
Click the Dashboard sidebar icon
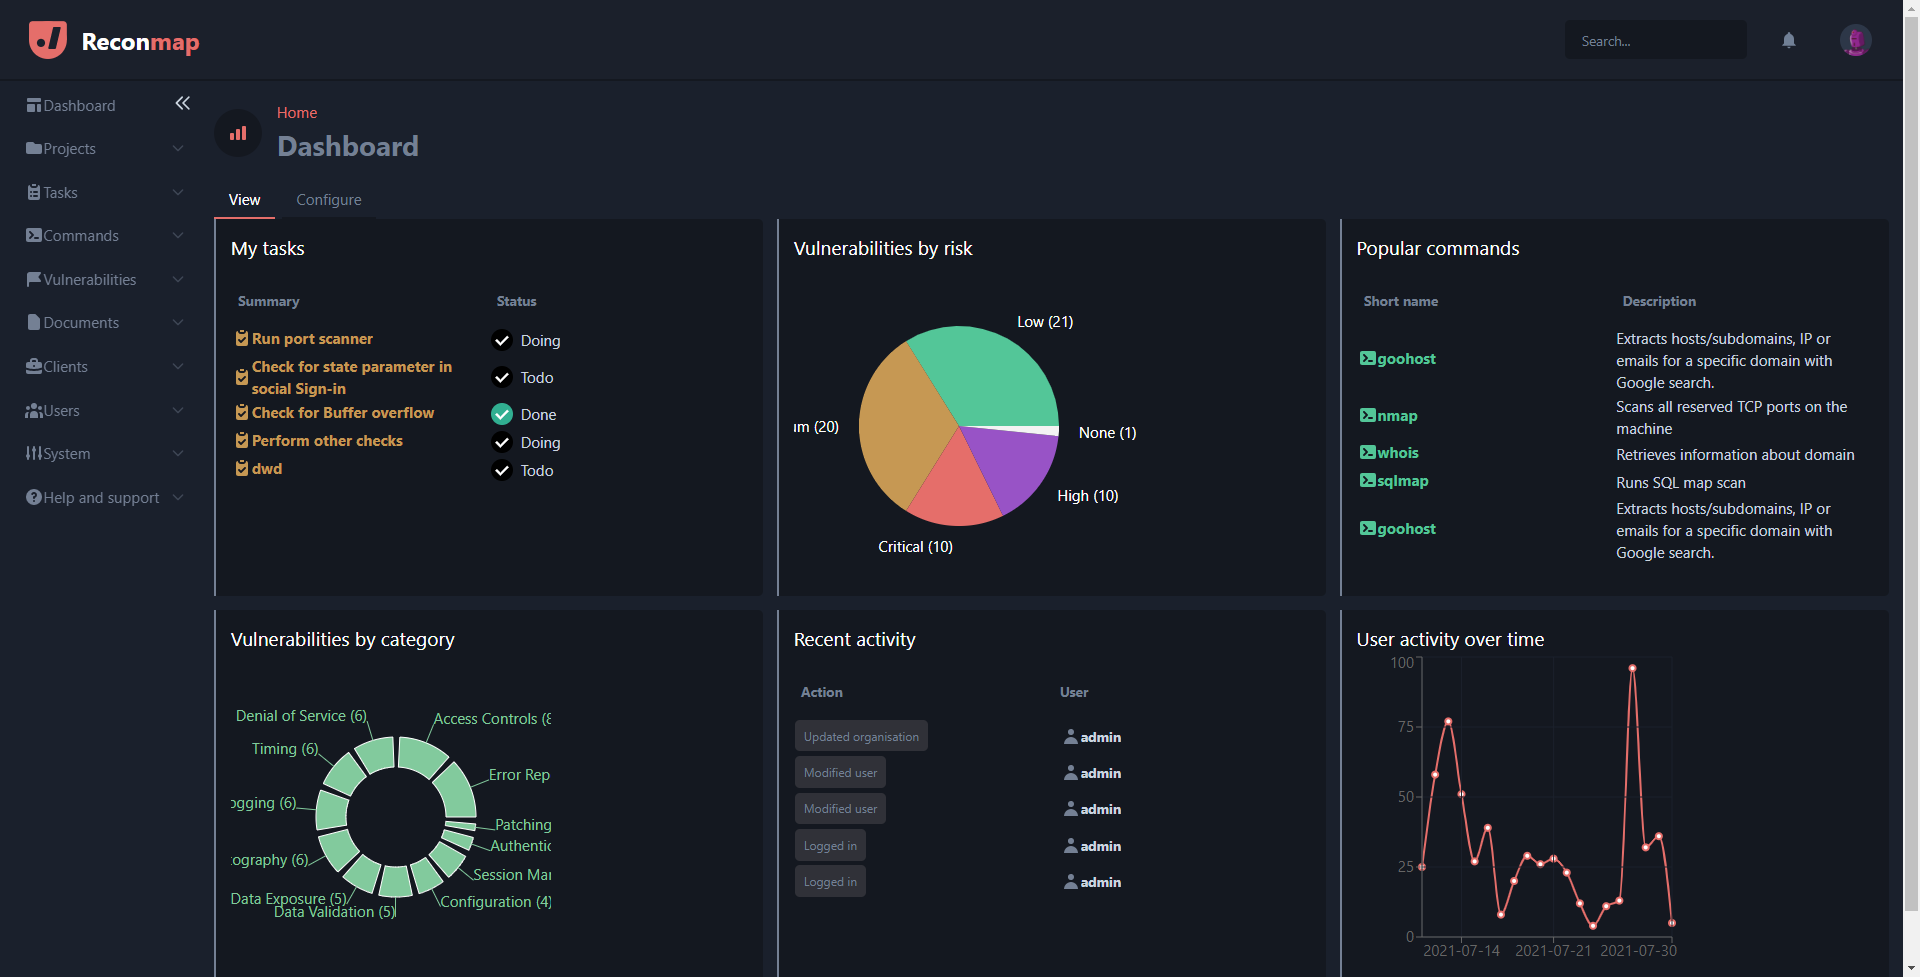(34, 106)
